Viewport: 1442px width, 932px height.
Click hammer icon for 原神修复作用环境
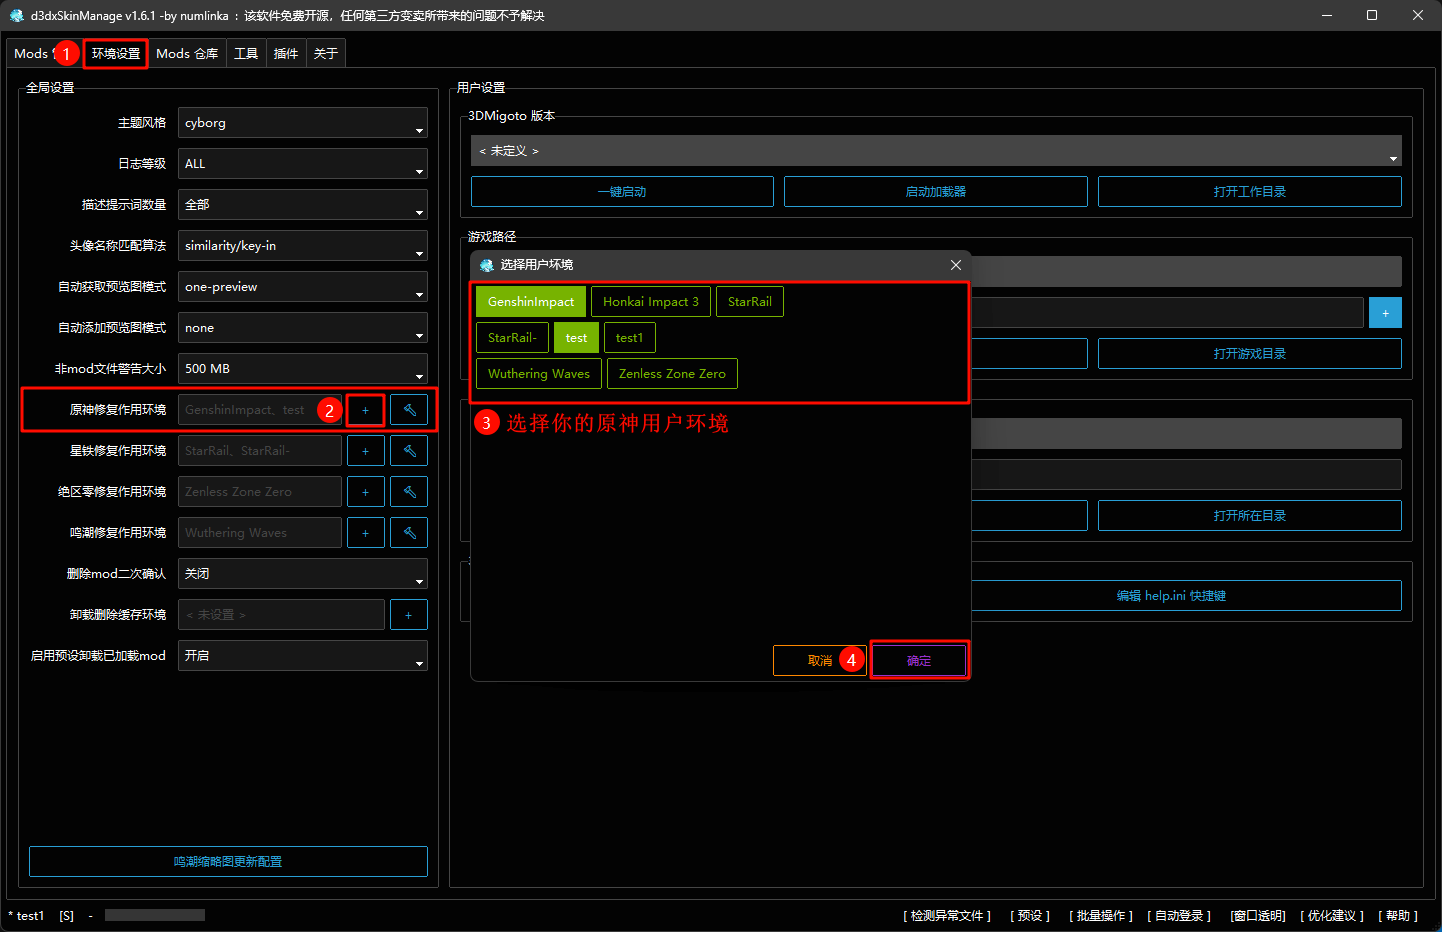(409, 410)
